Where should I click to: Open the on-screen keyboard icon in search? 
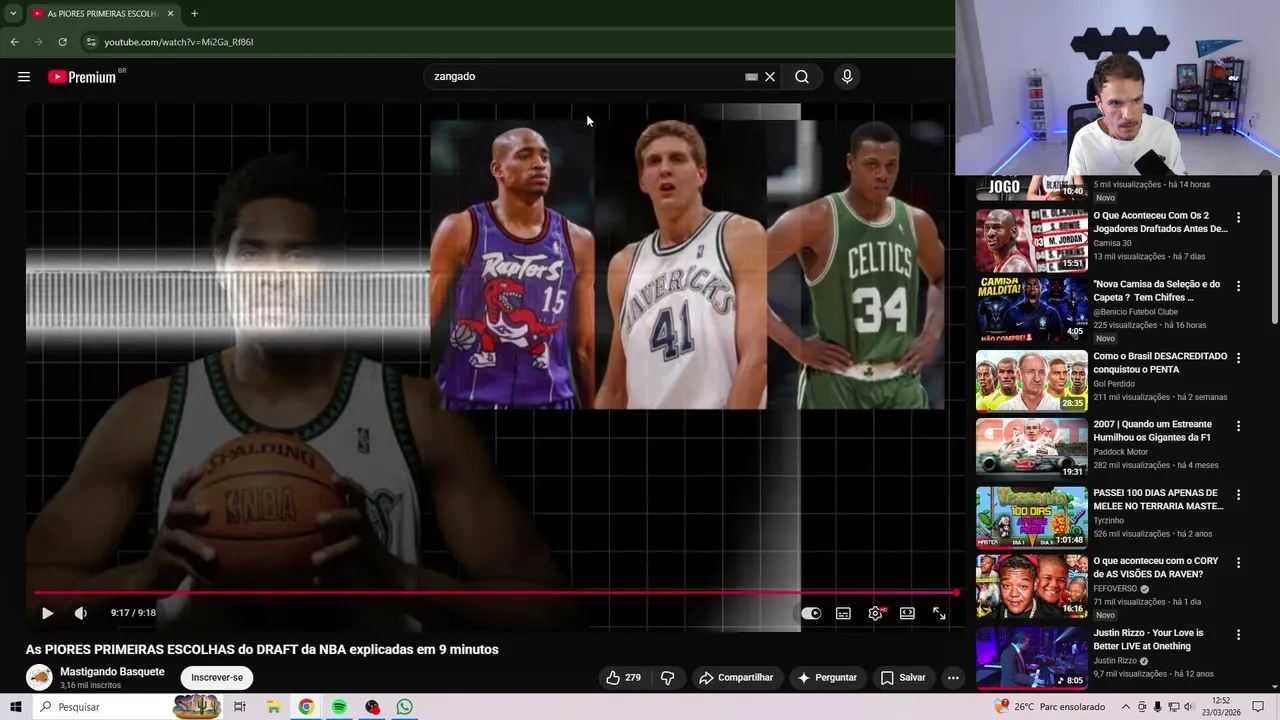(x=751, y=76)
